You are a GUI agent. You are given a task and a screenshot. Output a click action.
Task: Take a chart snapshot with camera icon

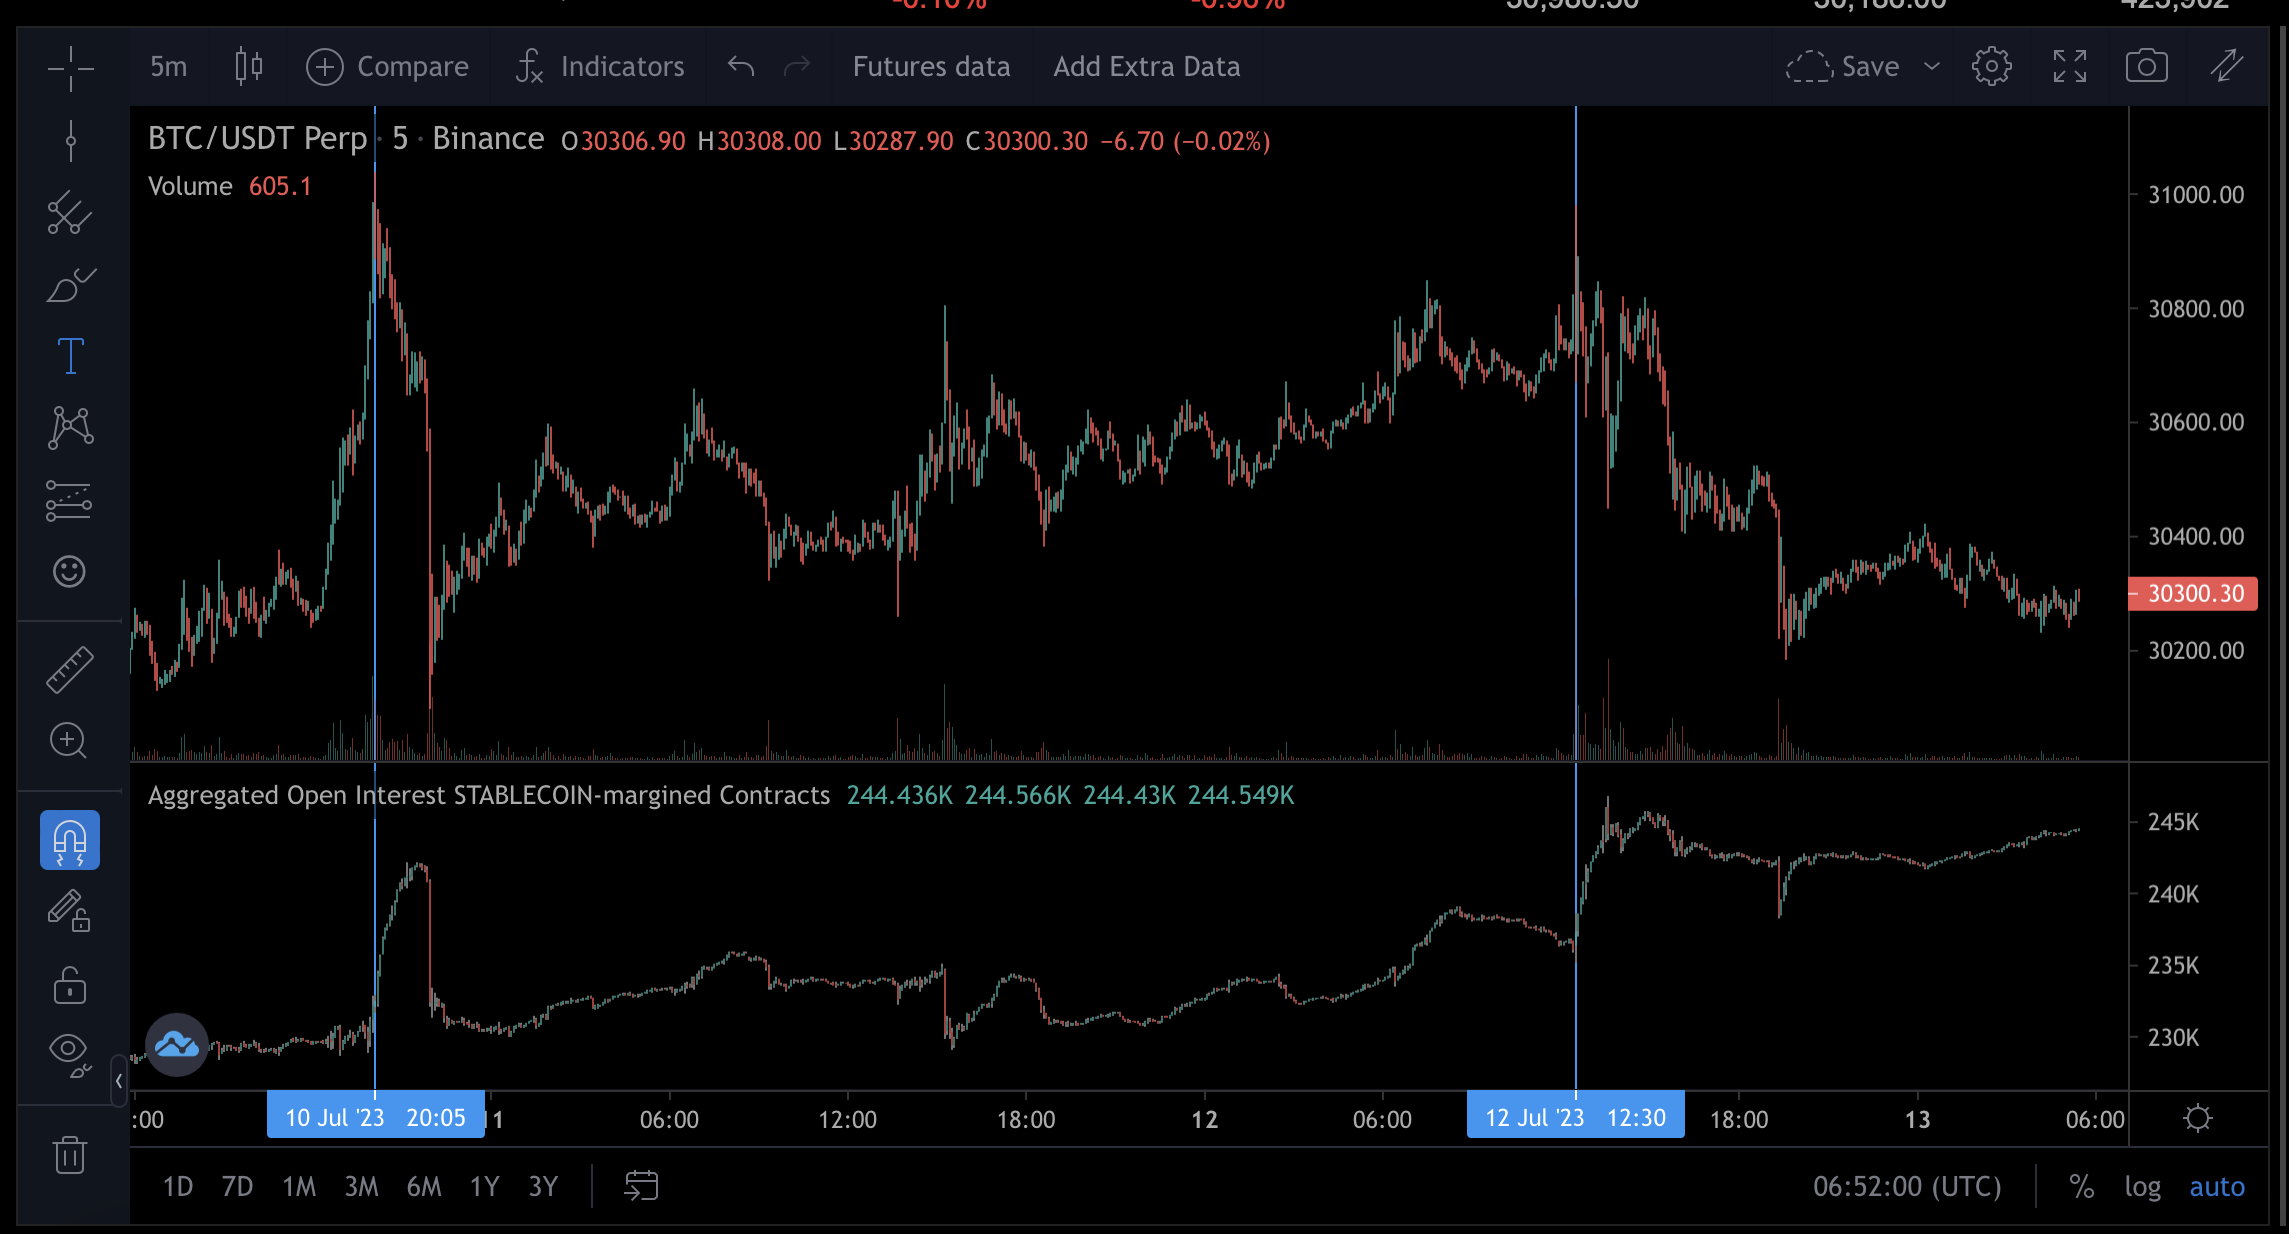point(2146,67)
